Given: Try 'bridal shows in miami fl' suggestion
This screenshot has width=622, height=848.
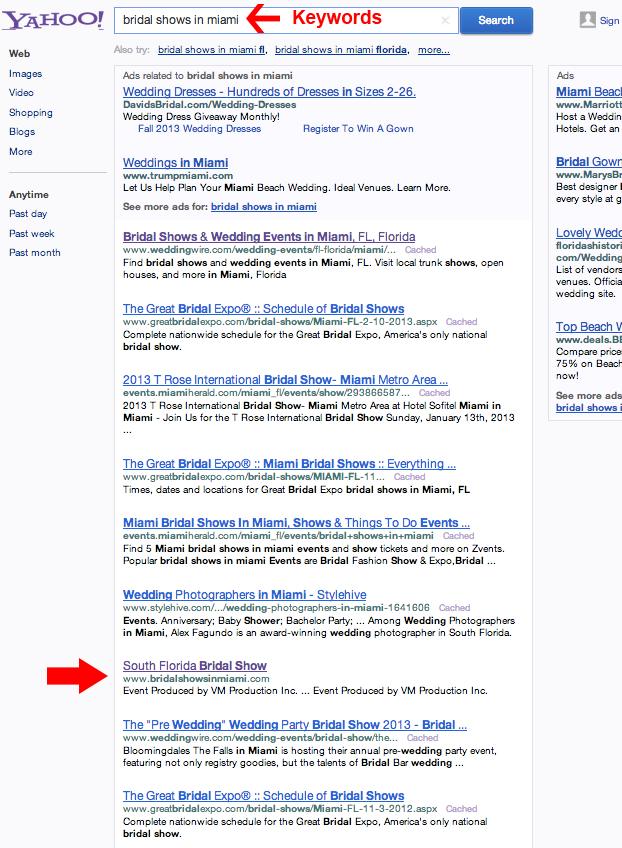Looking at the screenshot, I should 211,50.
